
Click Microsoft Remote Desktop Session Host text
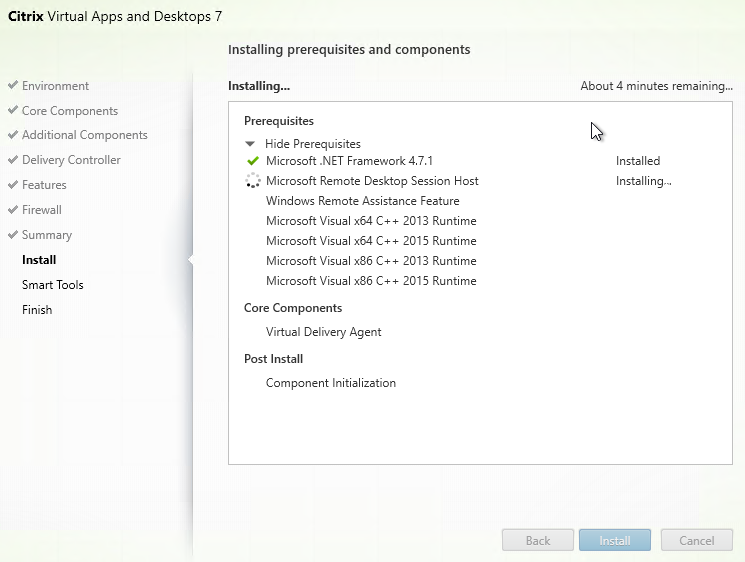tap(372, 181)
